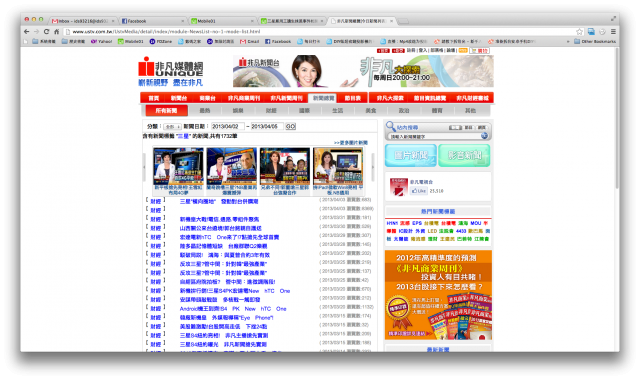Image resolution: width=640 pixels, height=380 pixels.
Task: Select the 娛樂 news category tab
Action: 238,111
